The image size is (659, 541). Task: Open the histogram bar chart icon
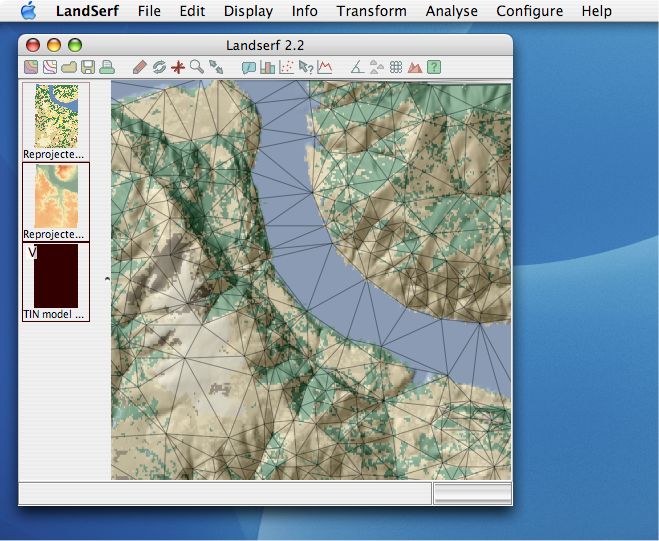point(267,67)
